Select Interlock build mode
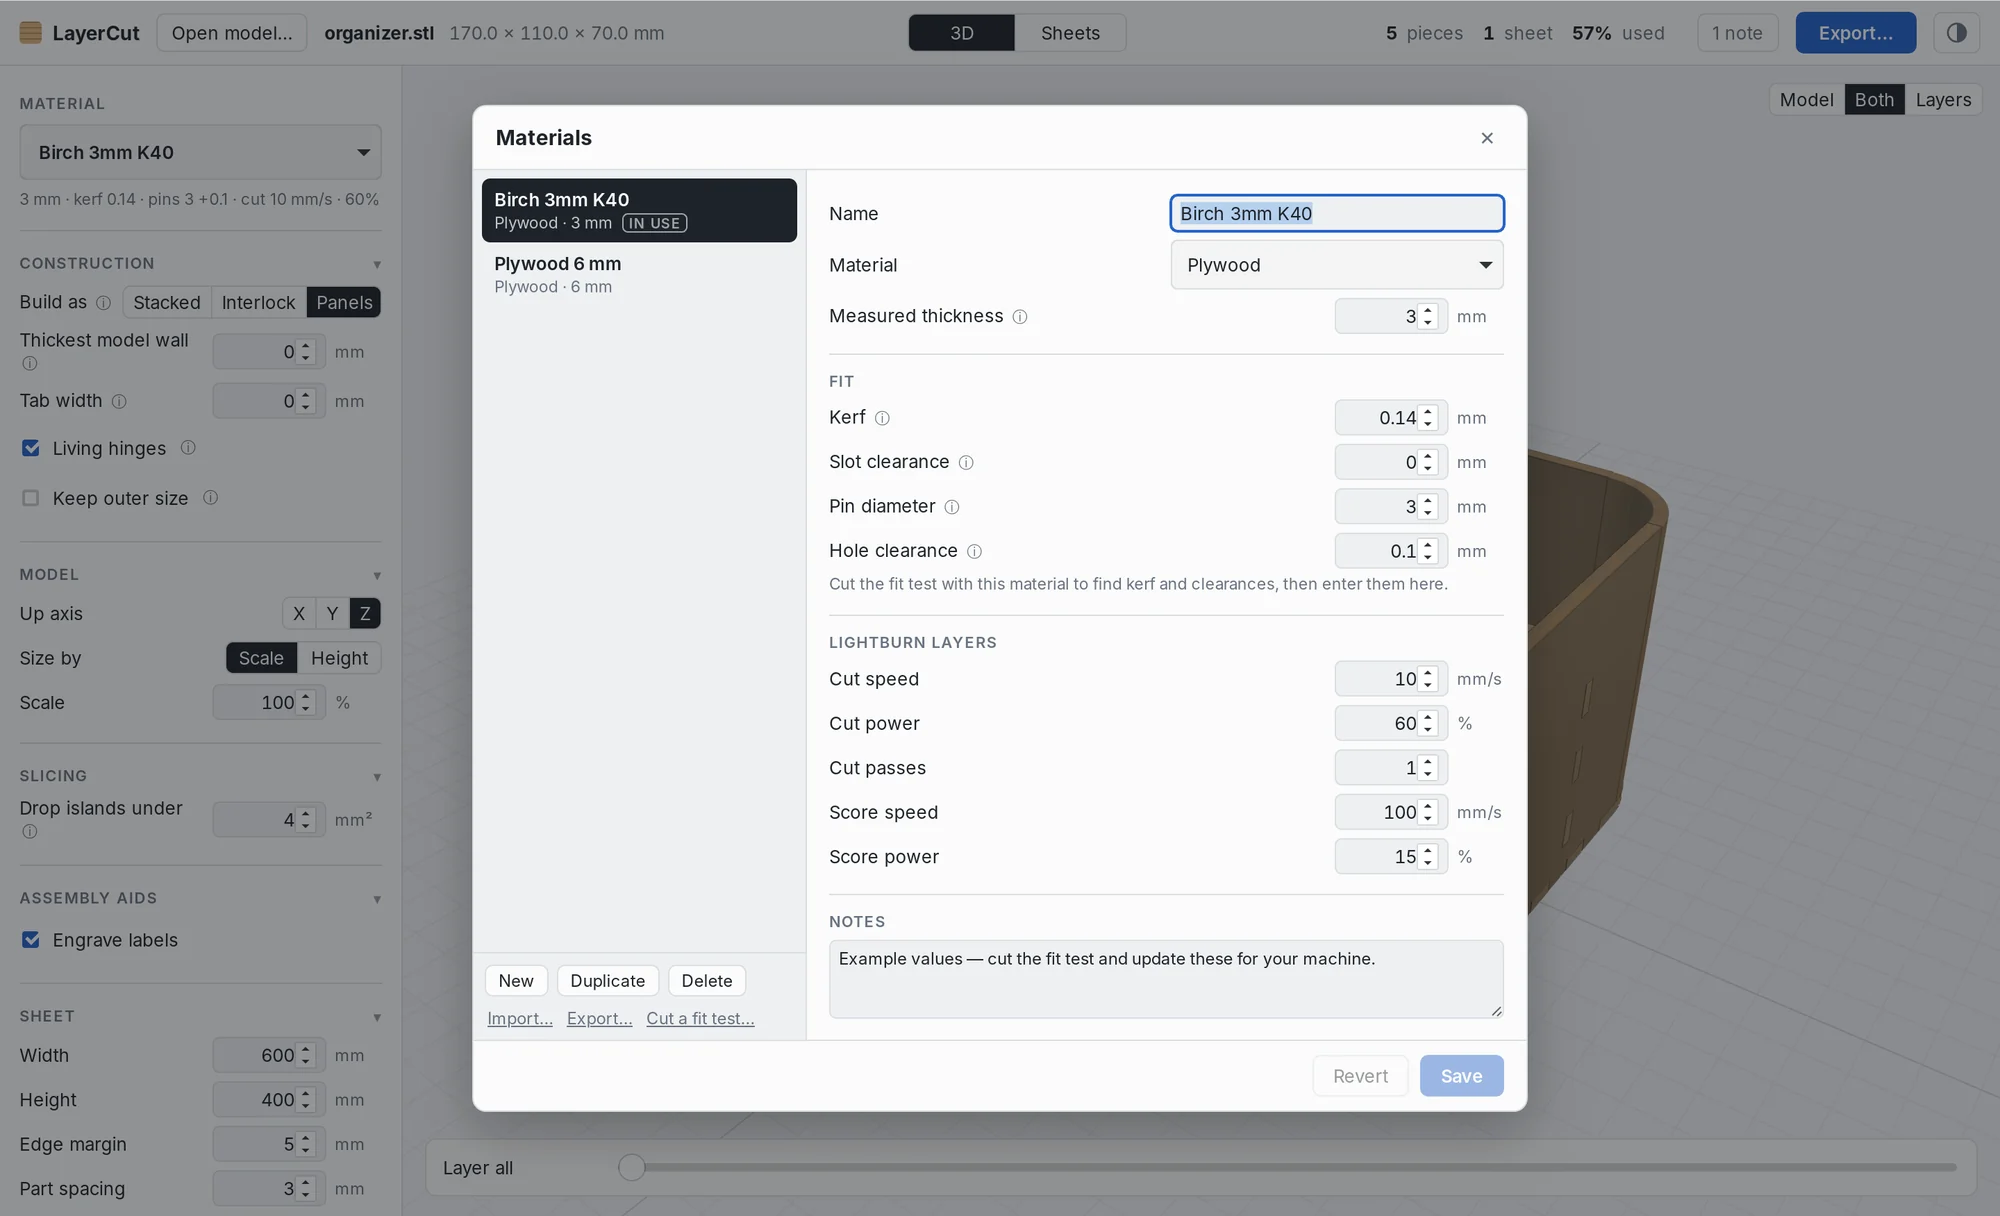The image size is (2000, 1216). [258, 302]
